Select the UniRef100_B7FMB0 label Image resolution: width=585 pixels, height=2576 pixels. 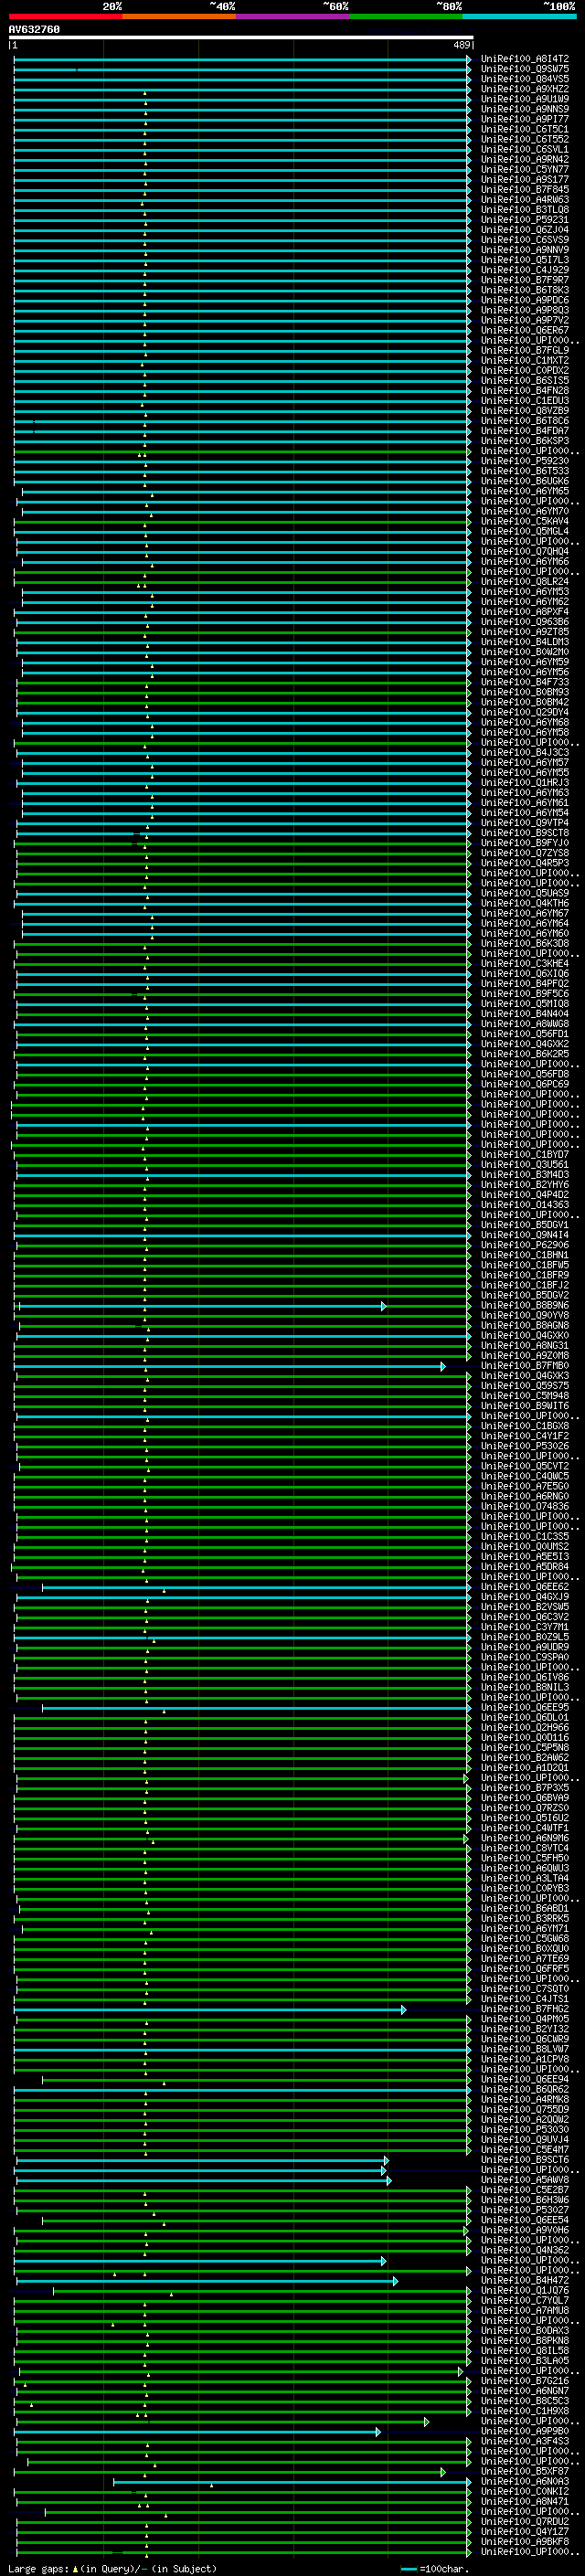click(x=524, y=1366)
